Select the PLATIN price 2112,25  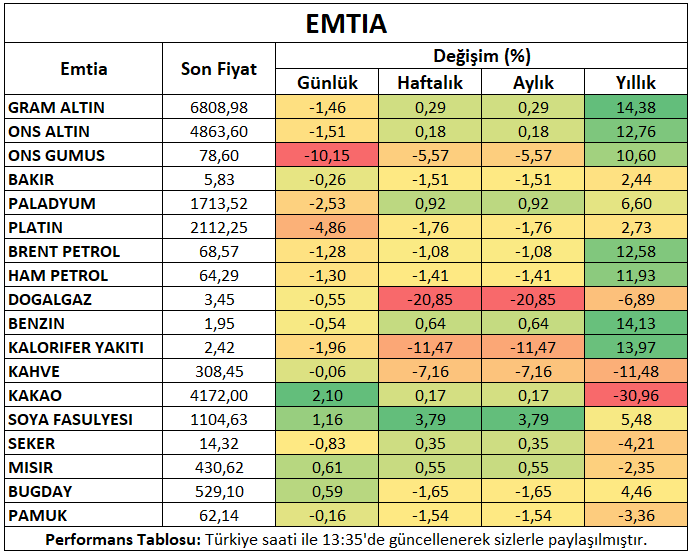(218, 227)
